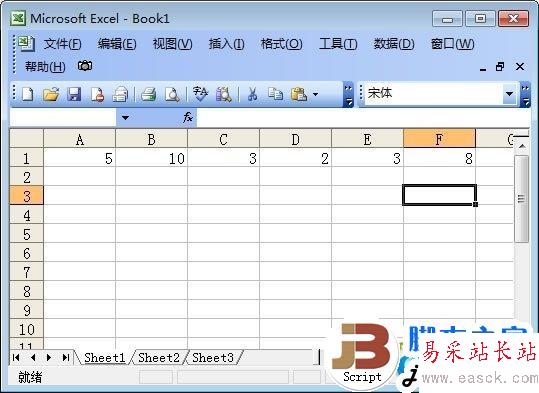Click the scroll up arrow
Image resolution: width=539 pixels, height=393 pixels.
pyautogui.click(x=522, y=146)
